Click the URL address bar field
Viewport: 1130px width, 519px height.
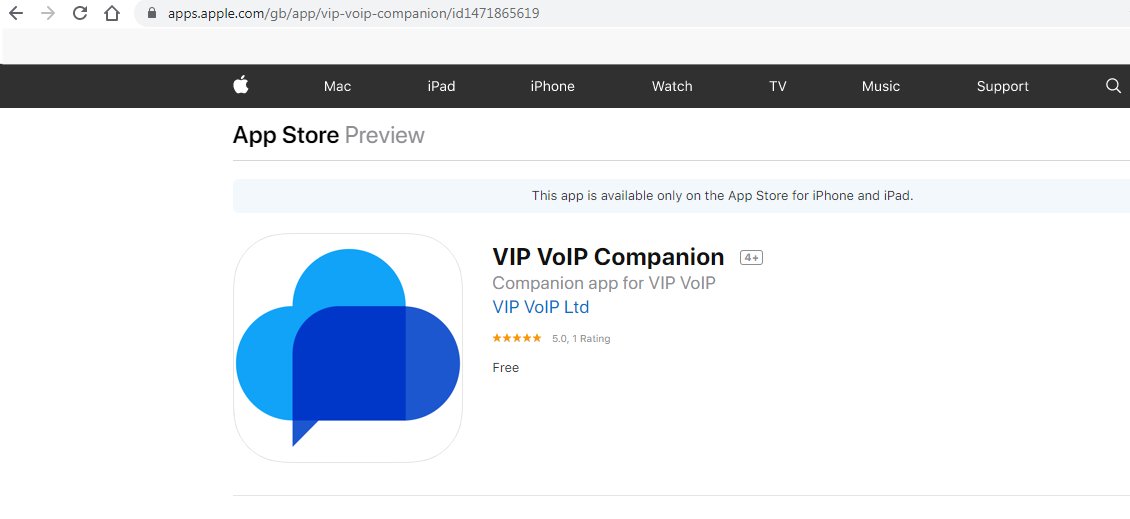[634, 13]
